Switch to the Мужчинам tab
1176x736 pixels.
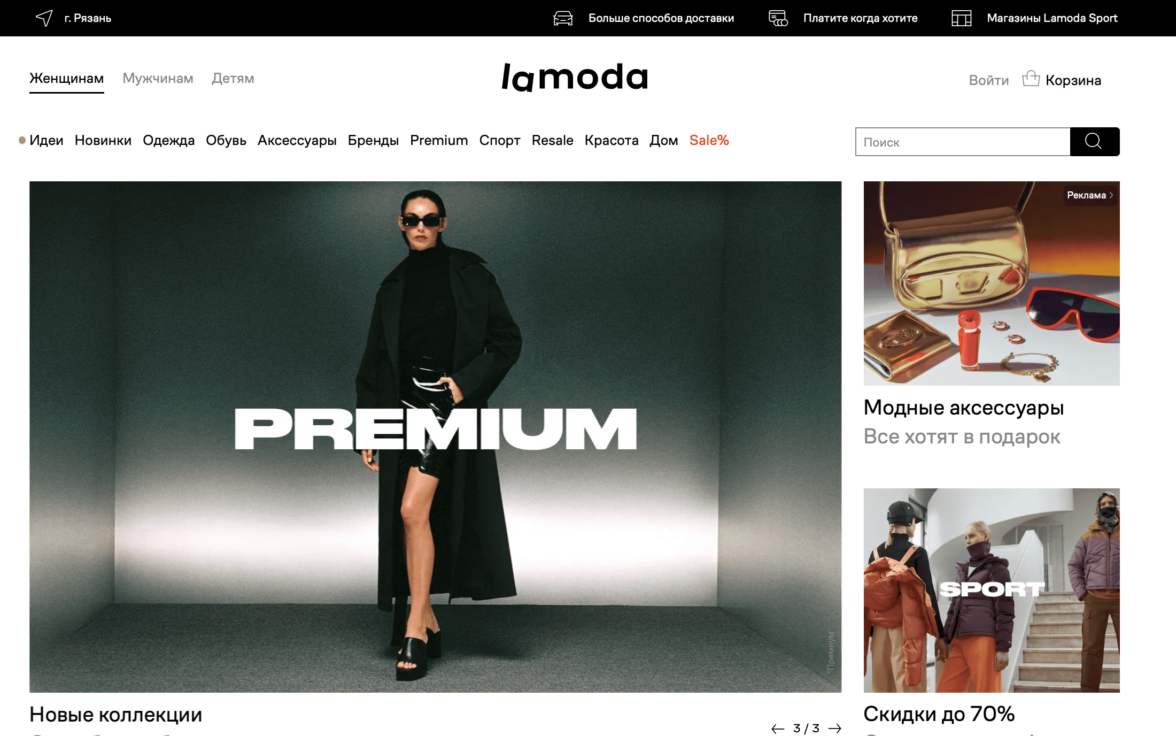click(x=158, y=78)
